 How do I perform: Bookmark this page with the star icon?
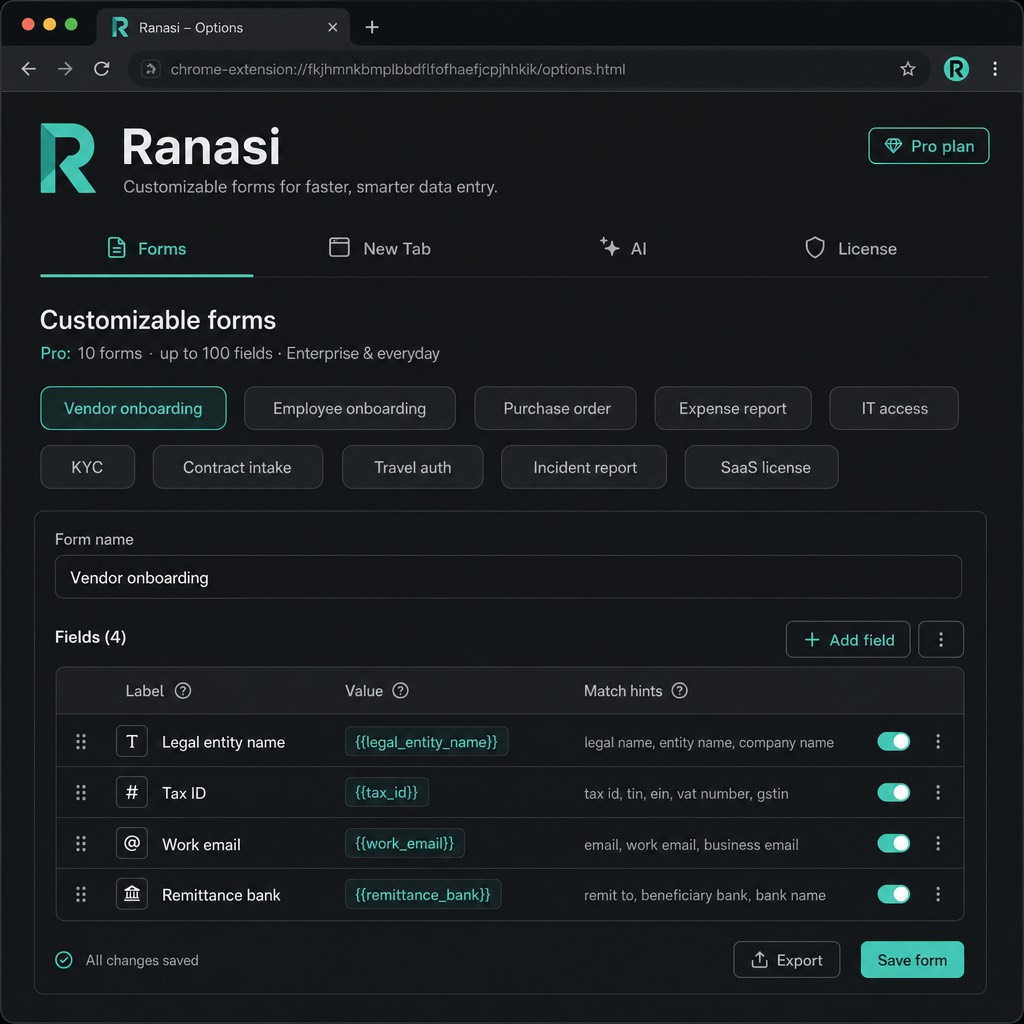tap(907, 69)
